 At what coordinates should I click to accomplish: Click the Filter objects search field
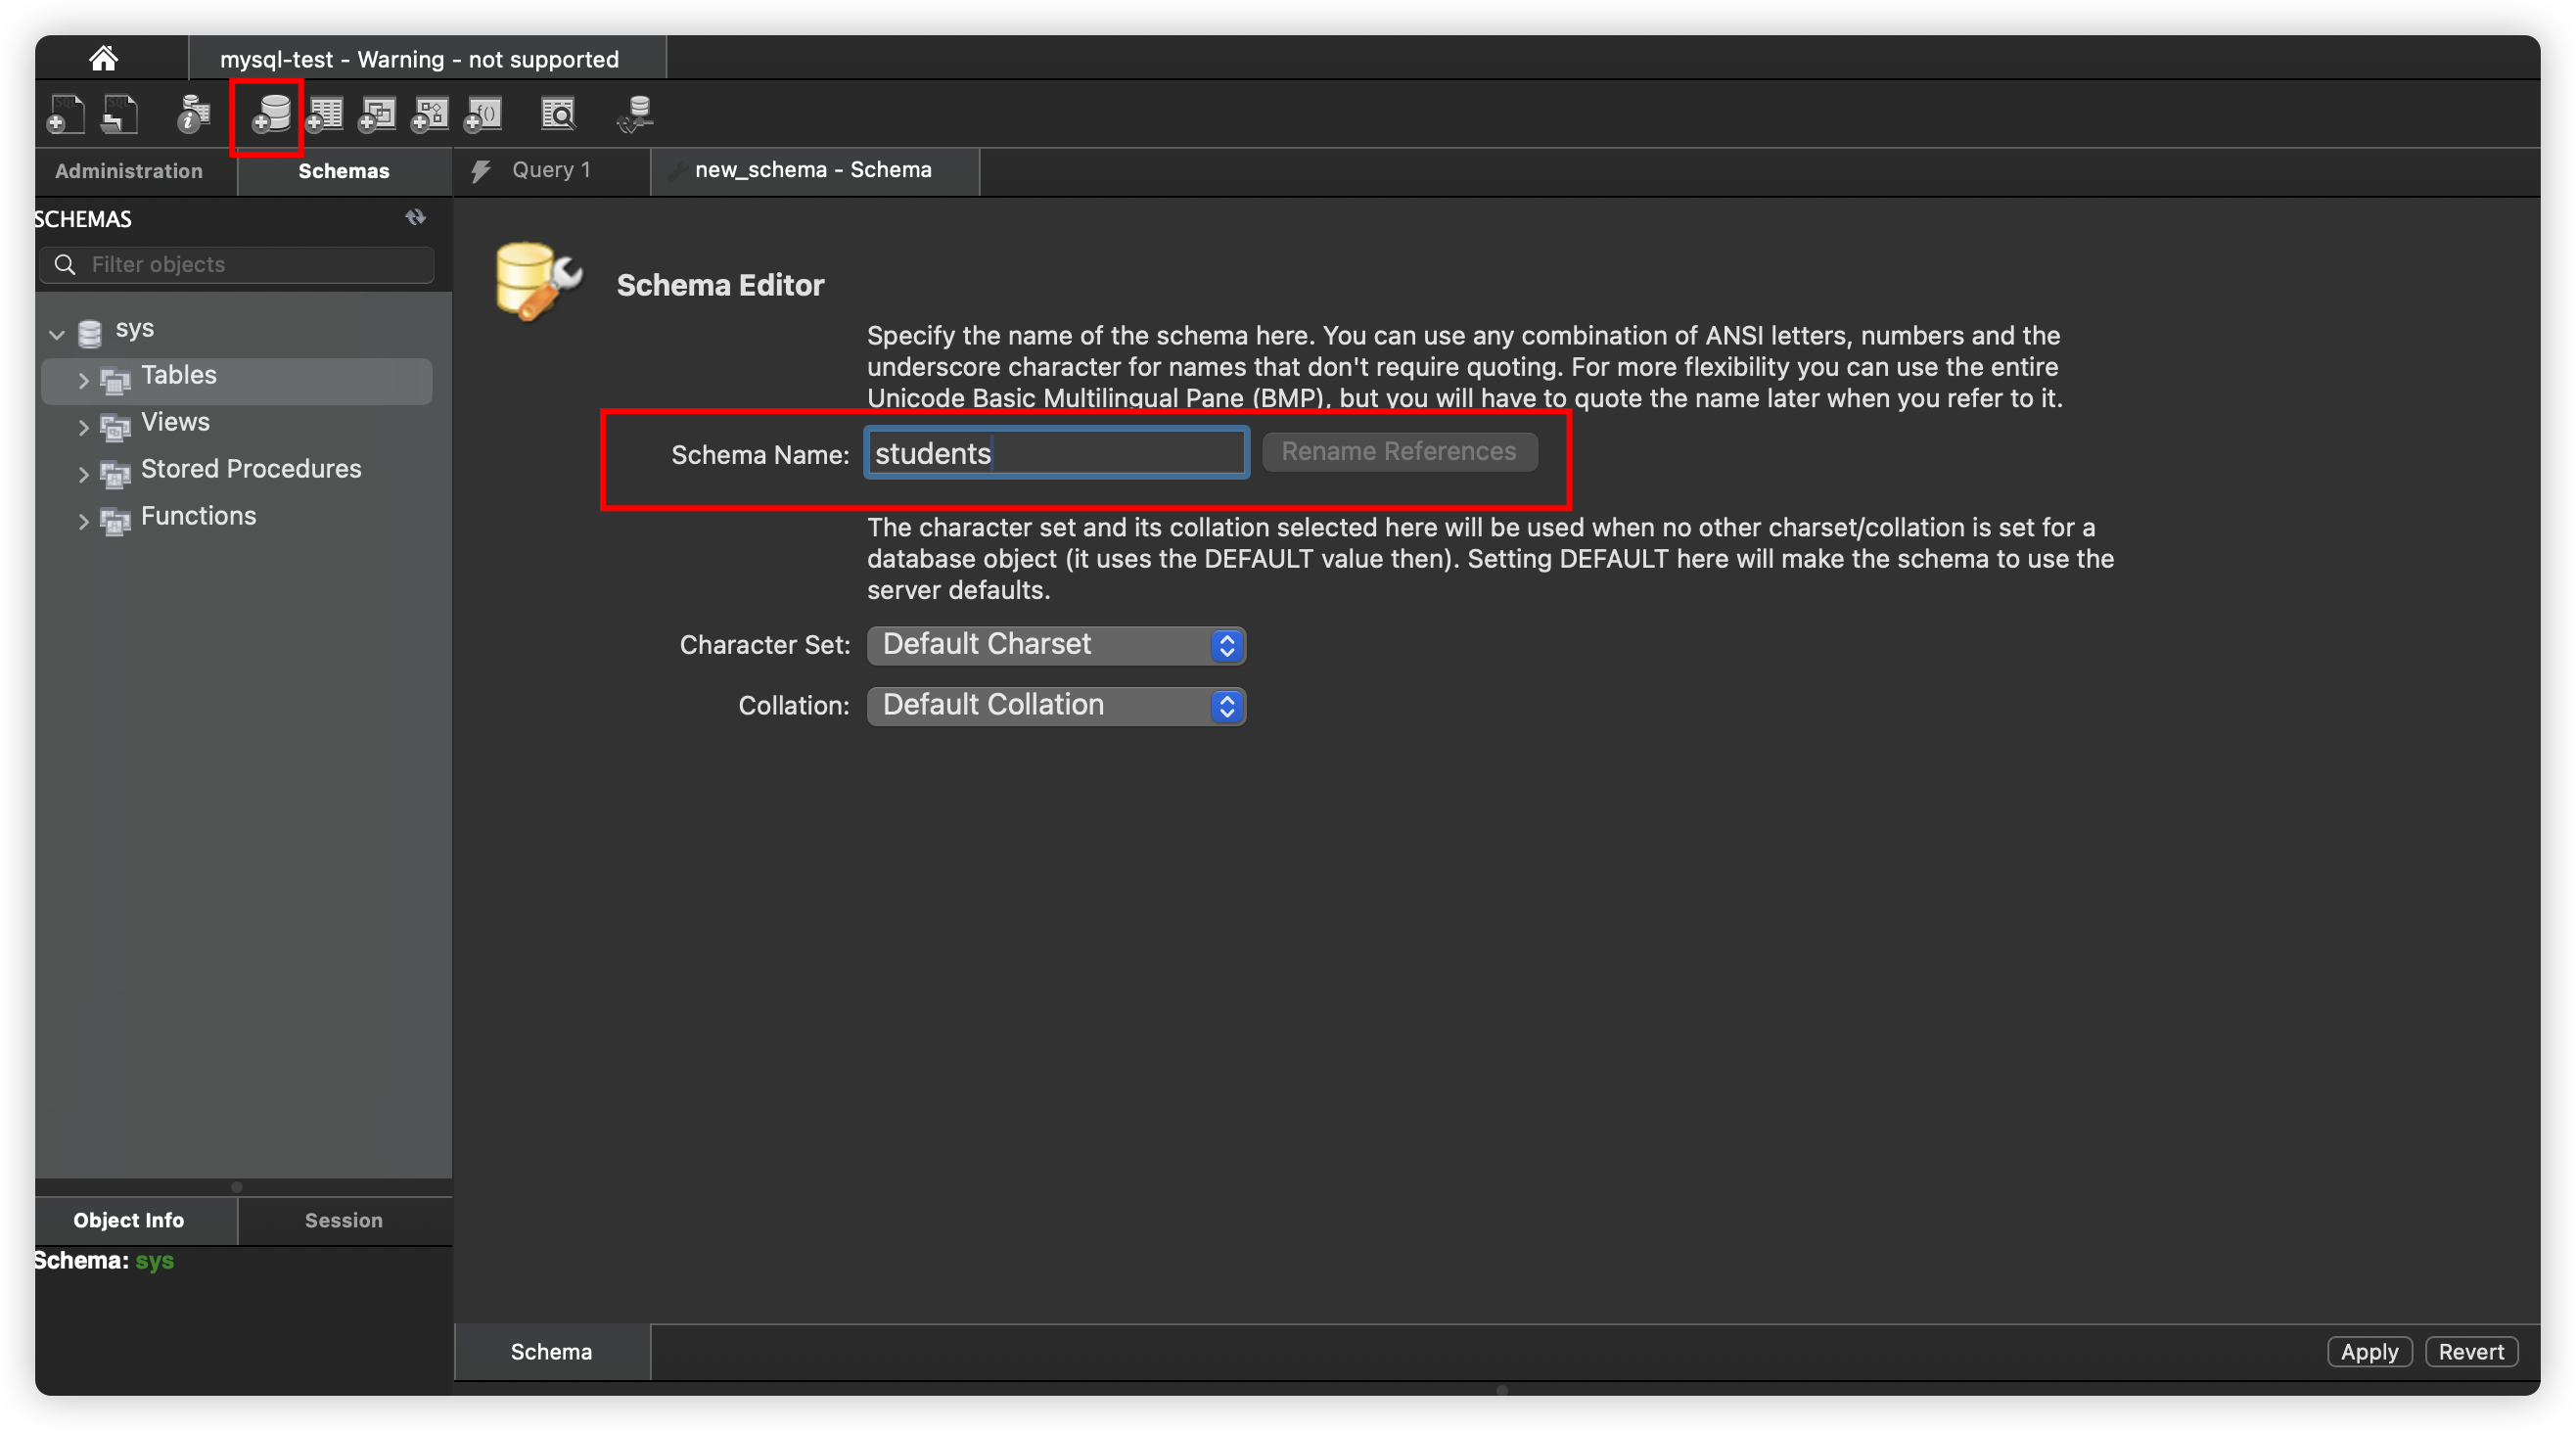point(250,265)
